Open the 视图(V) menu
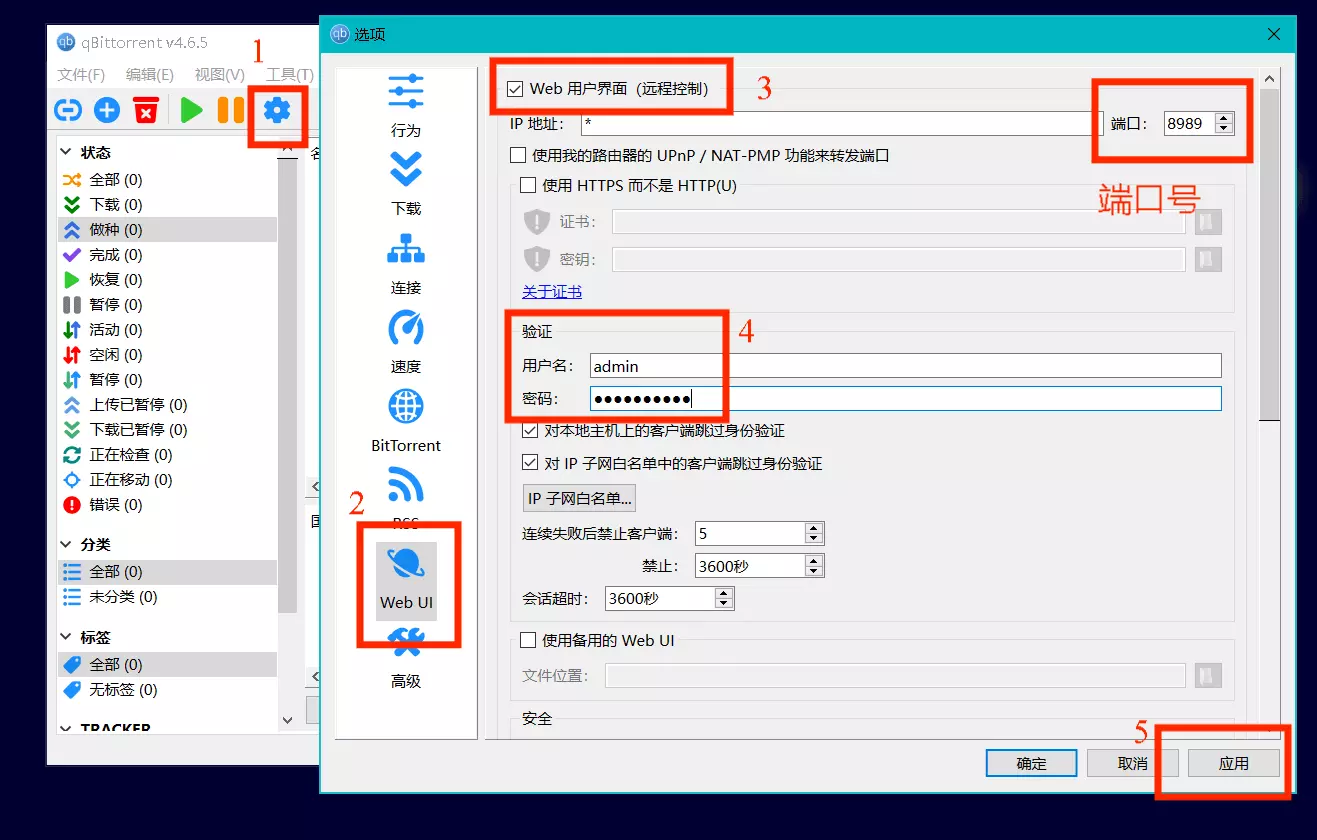This screenshot has height=840, width=1317. coord(219,75)
